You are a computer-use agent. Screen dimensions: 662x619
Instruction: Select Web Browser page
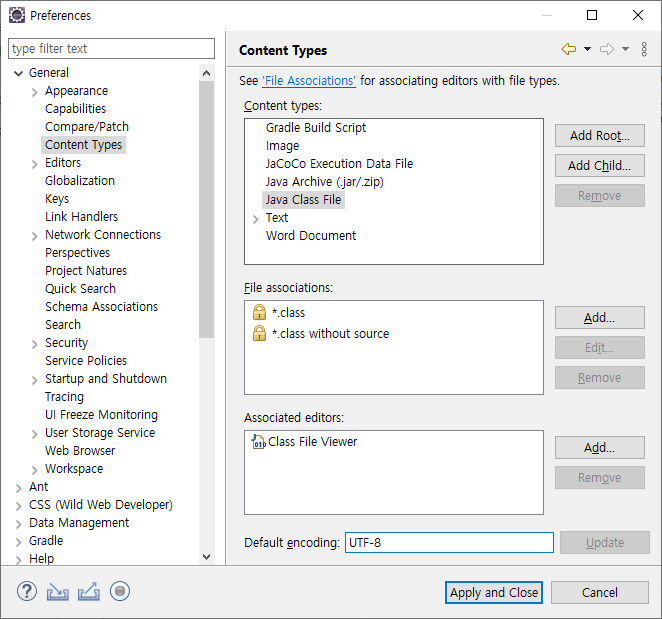pos(80,451)
